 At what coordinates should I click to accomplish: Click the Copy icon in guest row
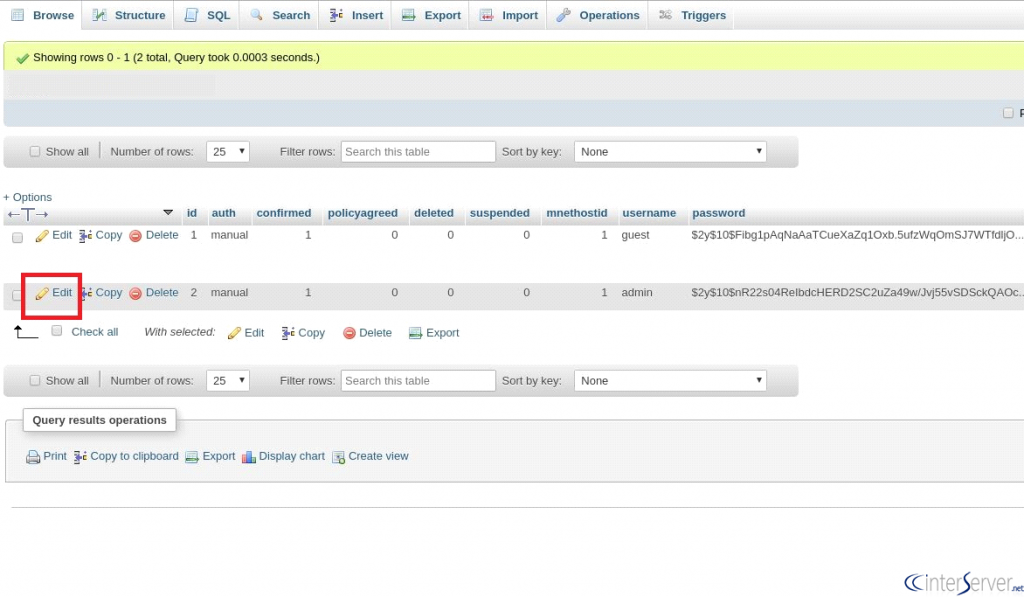click(x=86, y=236)
